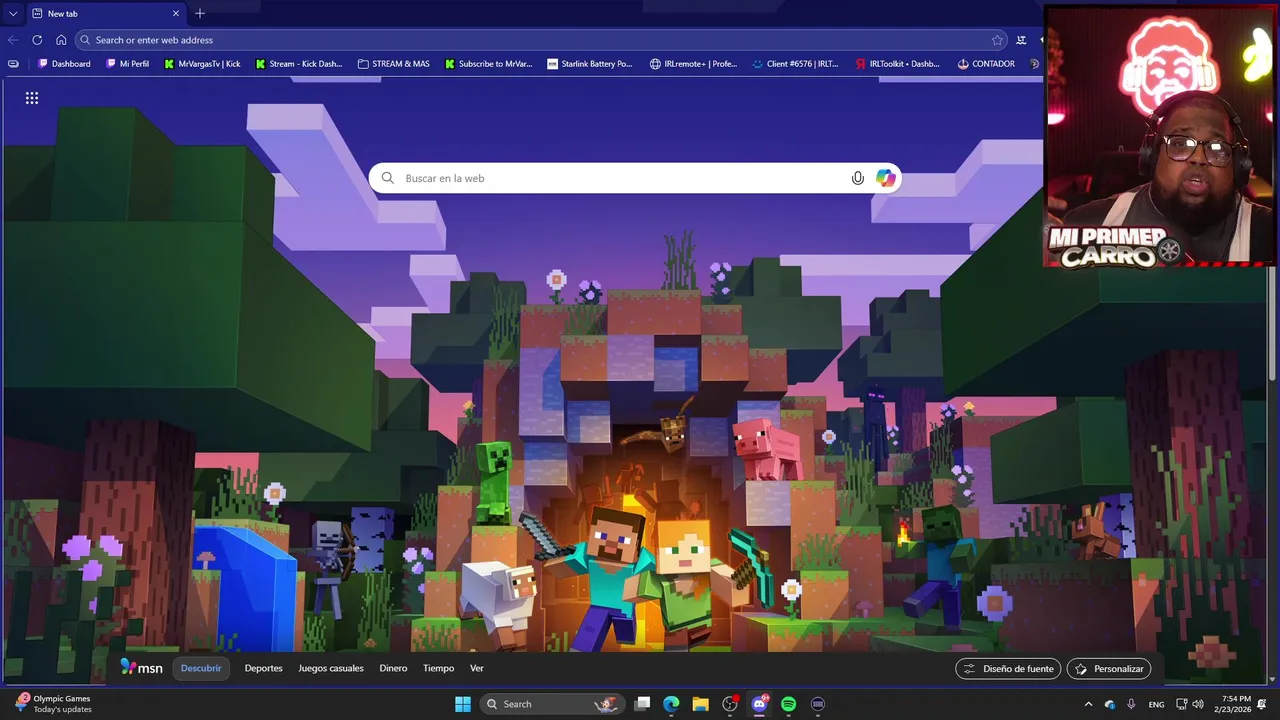Close the New tab tab

point(176,14)
